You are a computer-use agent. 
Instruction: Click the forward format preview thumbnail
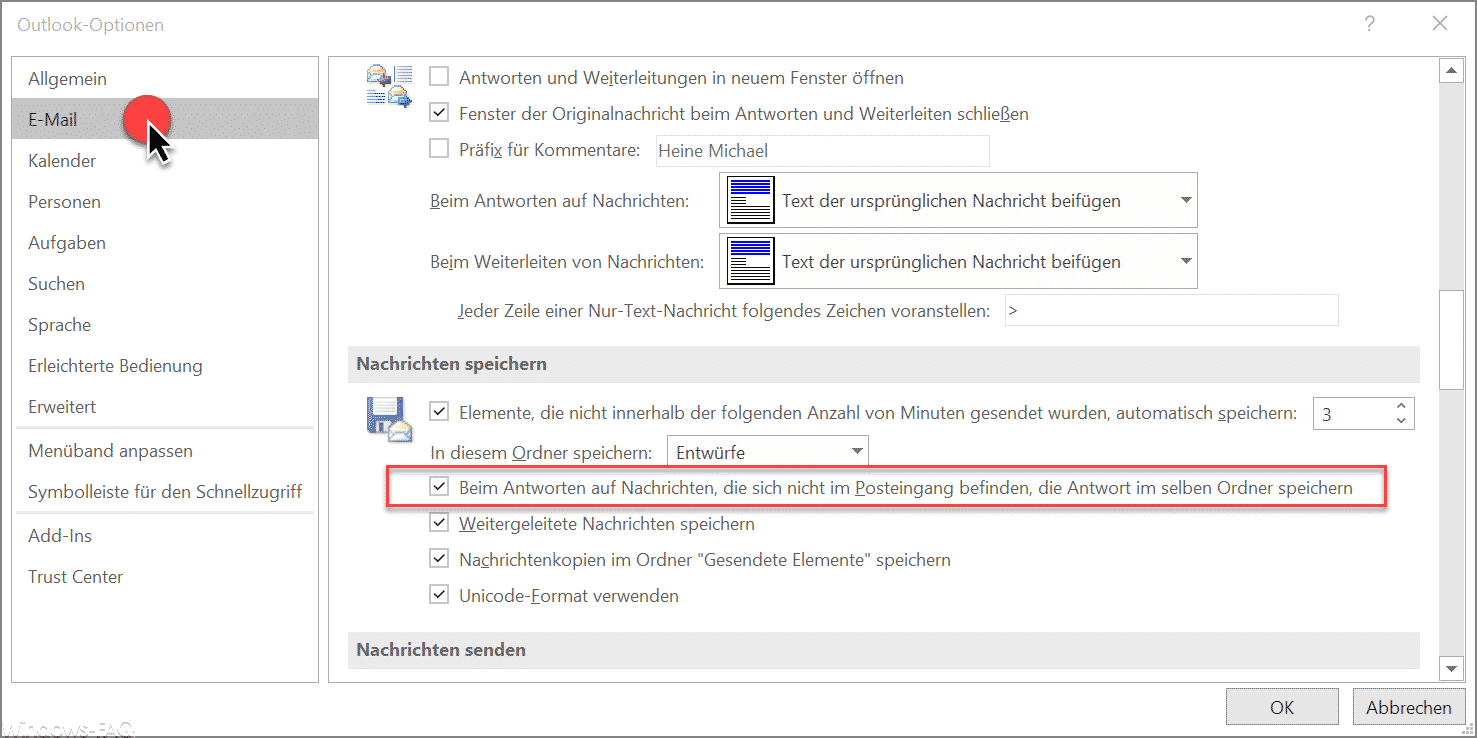(750, 261)
